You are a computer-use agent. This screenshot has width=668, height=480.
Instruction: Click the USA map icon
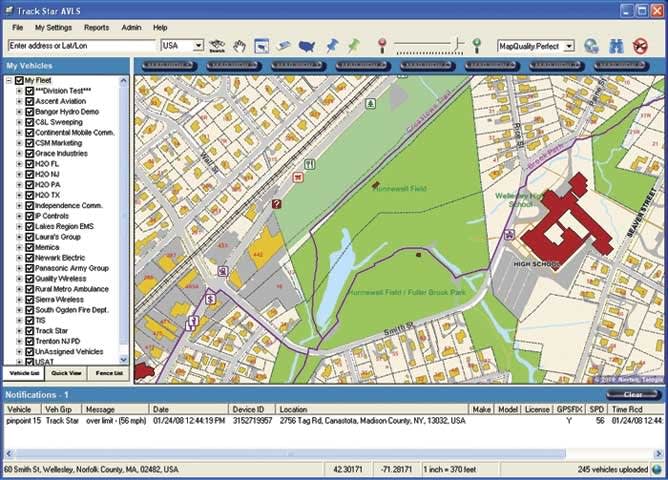click(x=307, y=46)
